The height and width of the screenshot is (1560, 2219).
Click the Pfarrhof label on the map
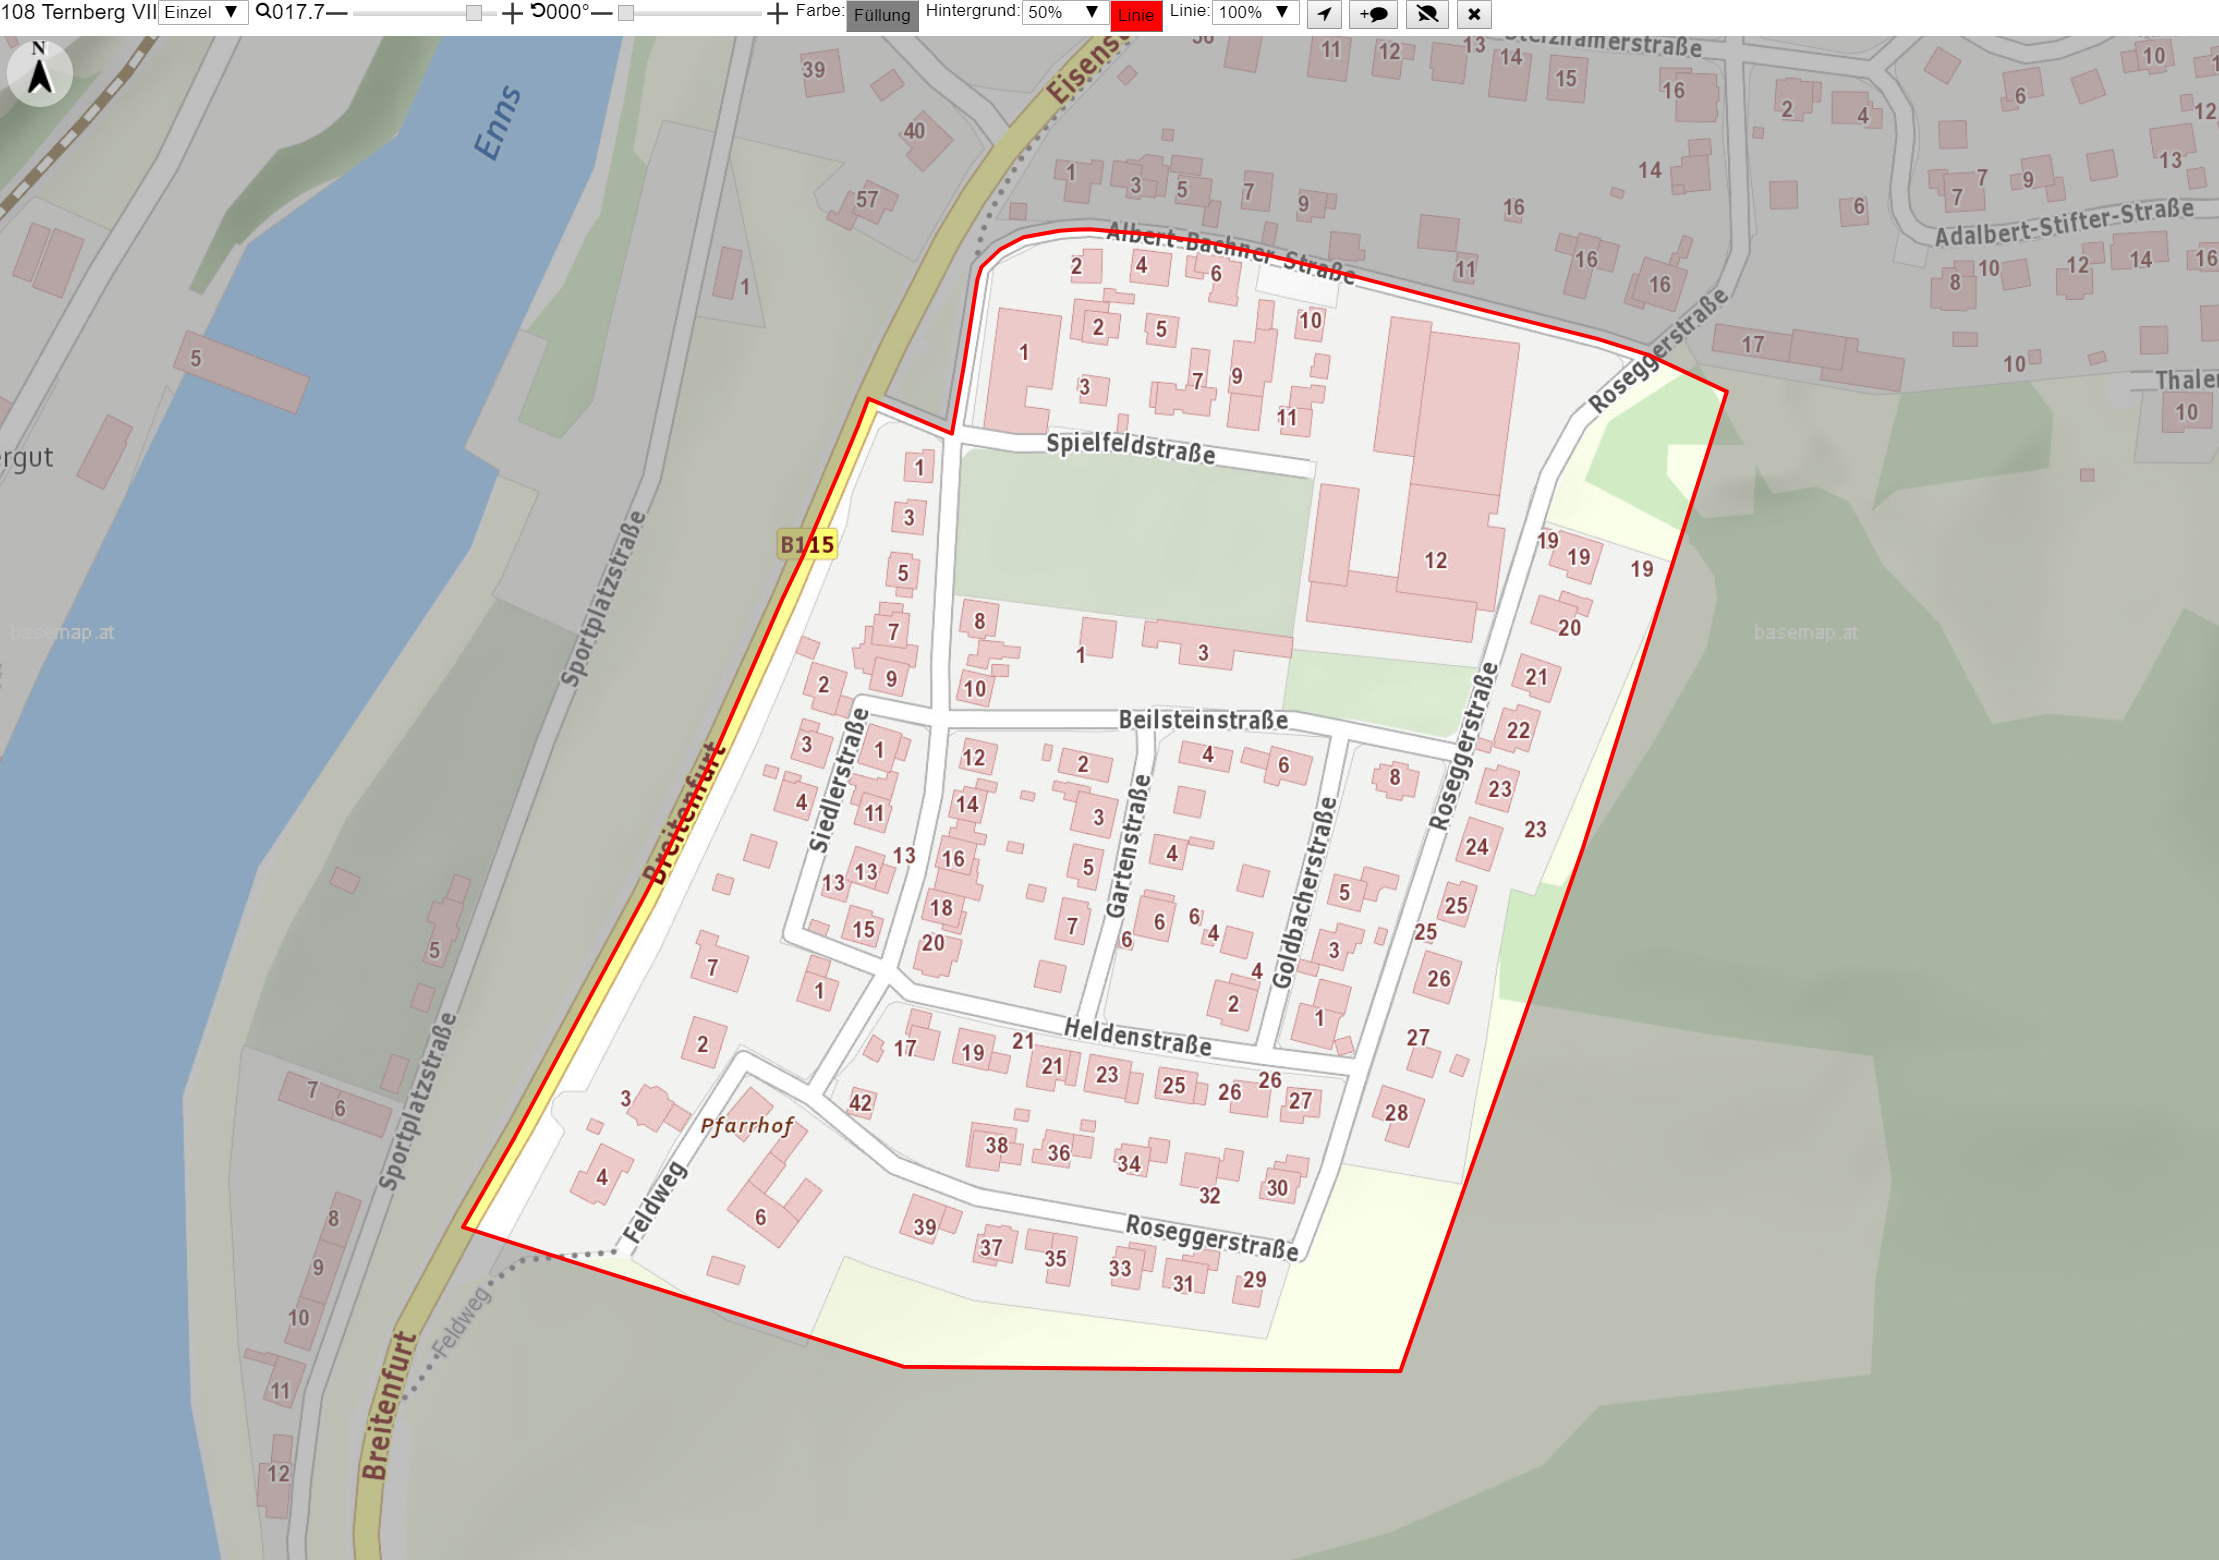(747, 1126)
